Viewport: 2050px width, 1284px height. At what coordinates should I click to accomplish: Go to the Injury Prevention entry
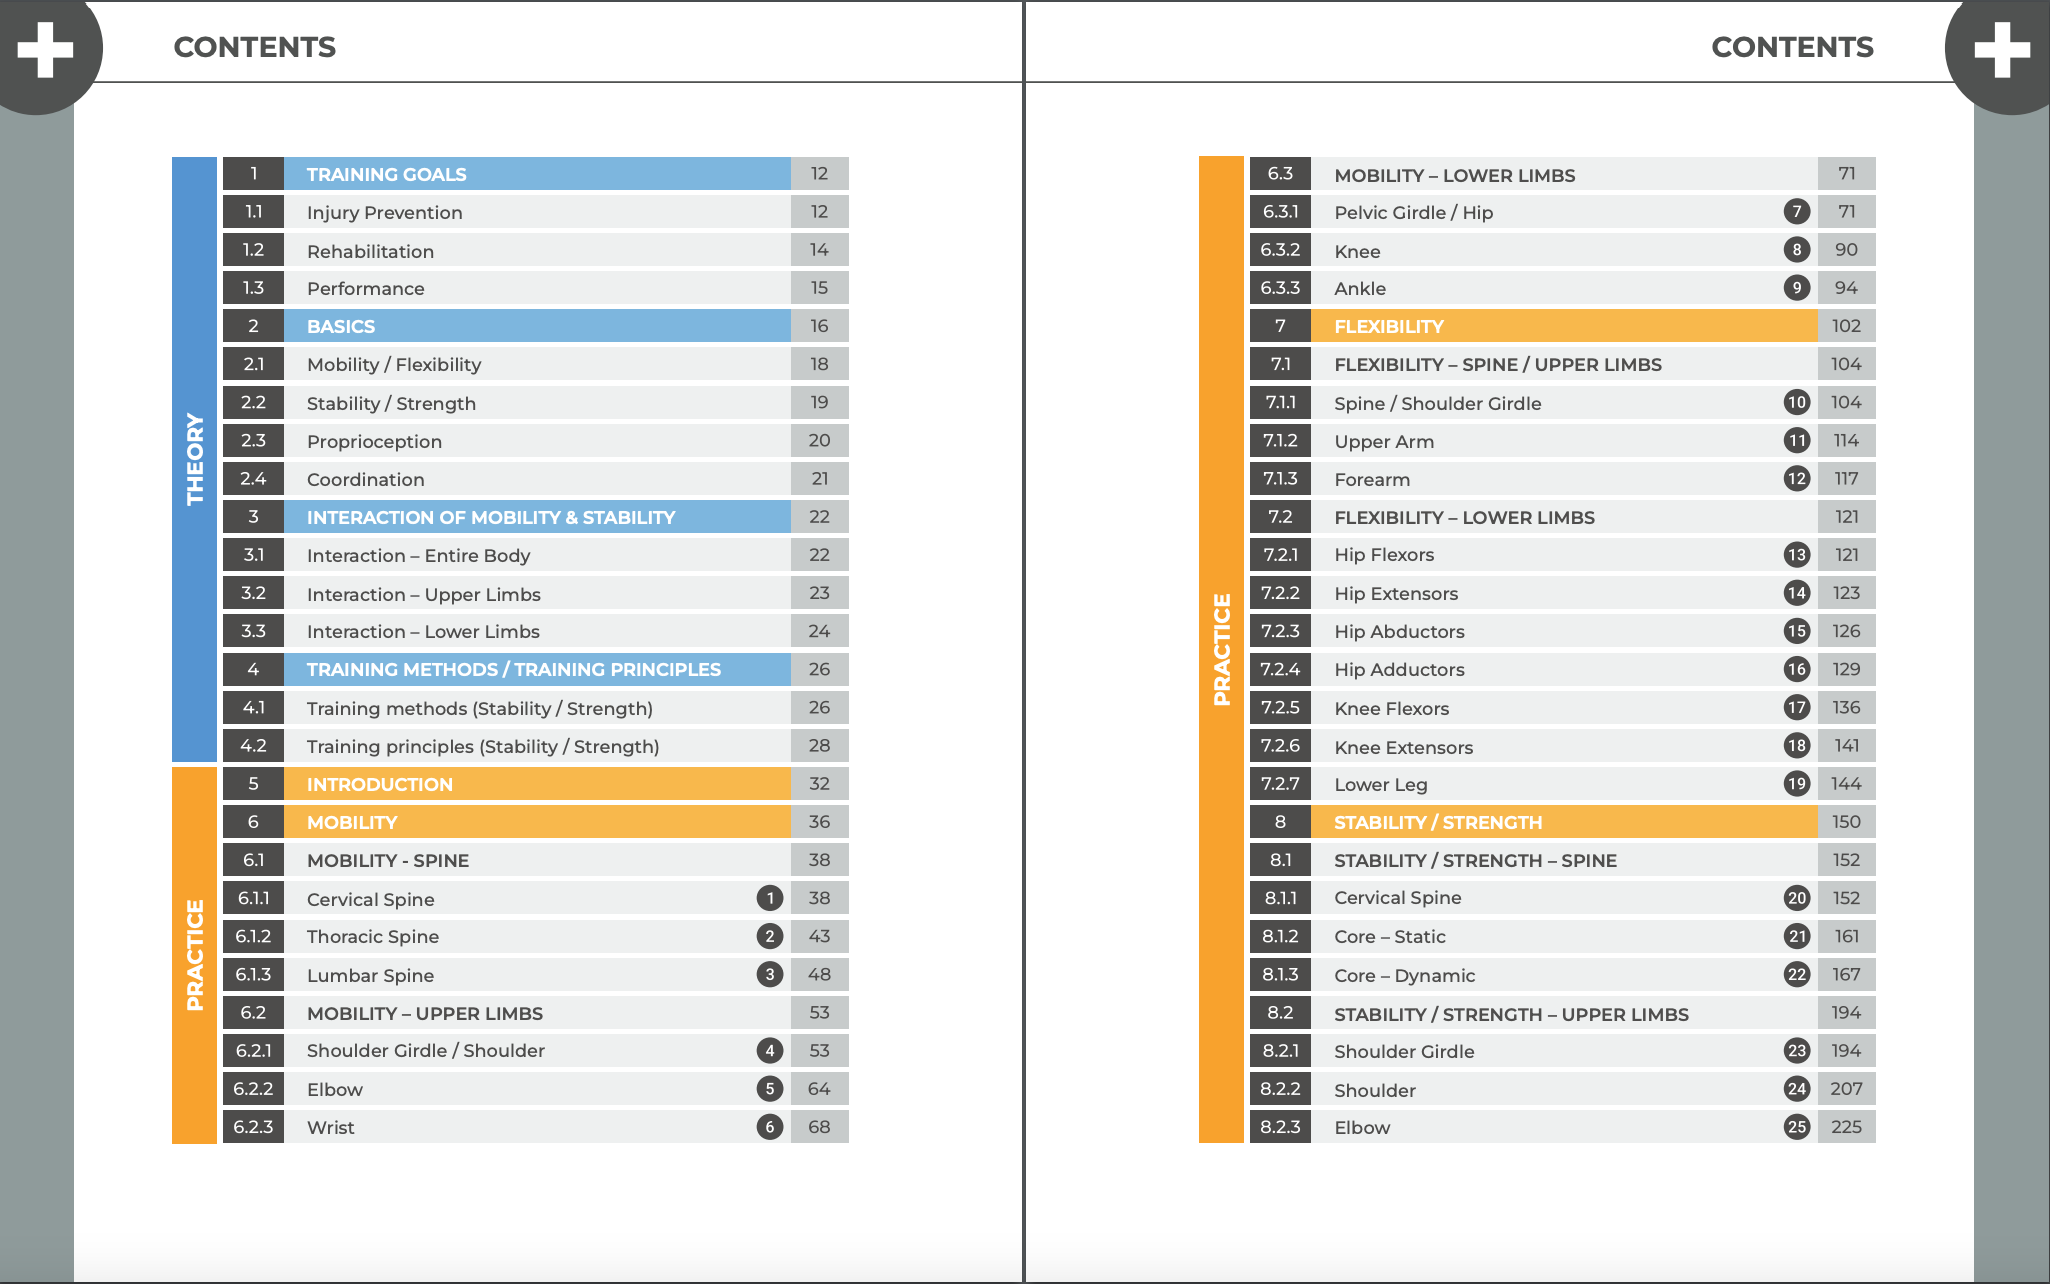click(384, 212)
